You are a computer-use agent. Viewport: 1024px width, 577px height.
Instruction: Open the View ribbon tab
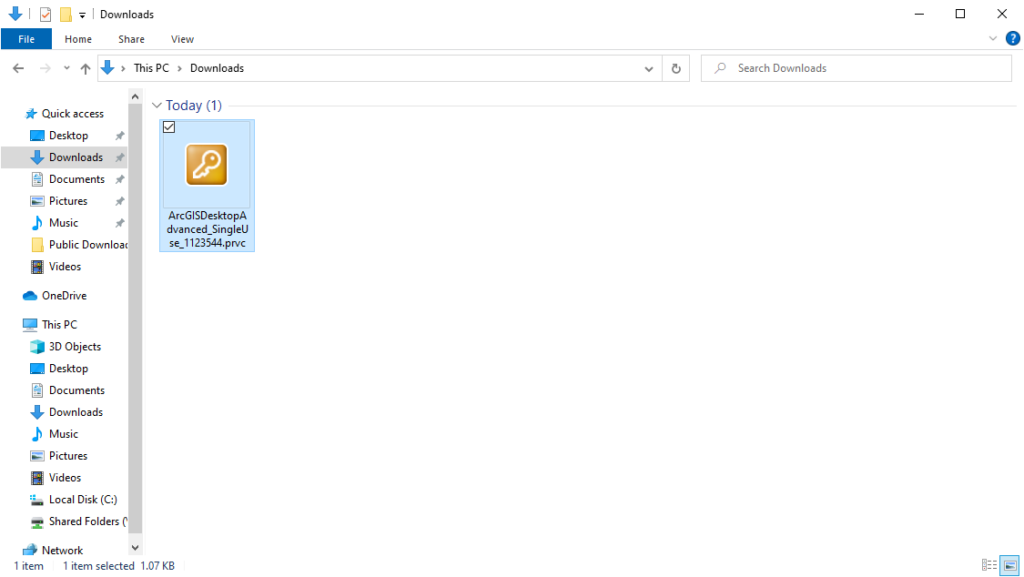pyautogui.click(x=182, y=39)
